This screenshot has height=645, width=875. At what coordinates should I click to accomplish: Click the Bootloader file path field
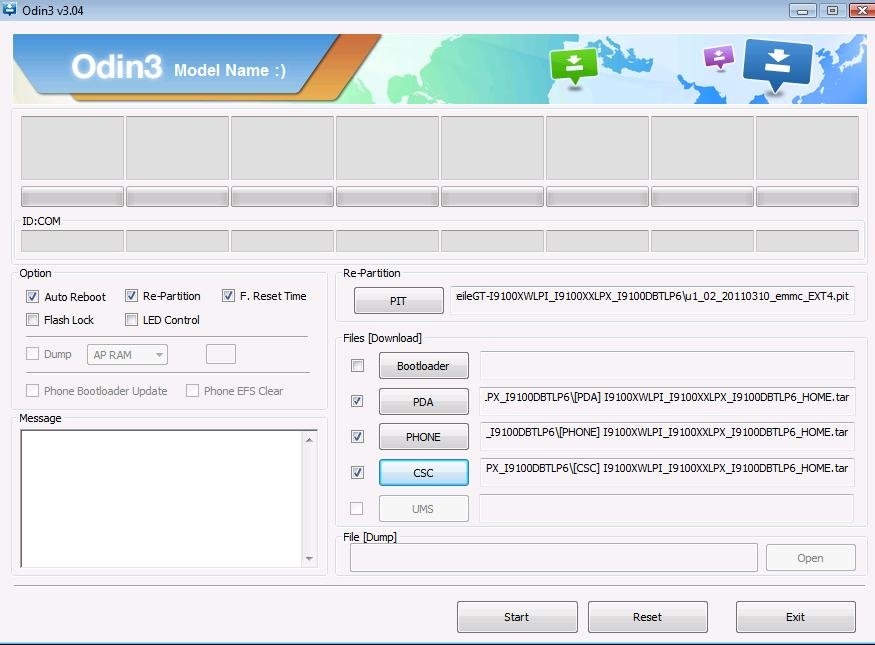(667, 366)
